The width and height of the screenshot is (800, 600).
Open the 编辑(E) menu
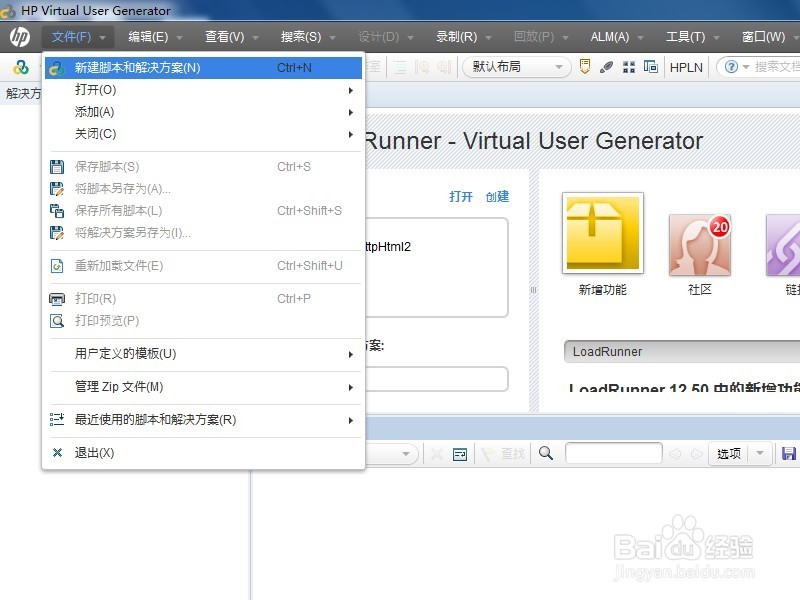[155, 37]
